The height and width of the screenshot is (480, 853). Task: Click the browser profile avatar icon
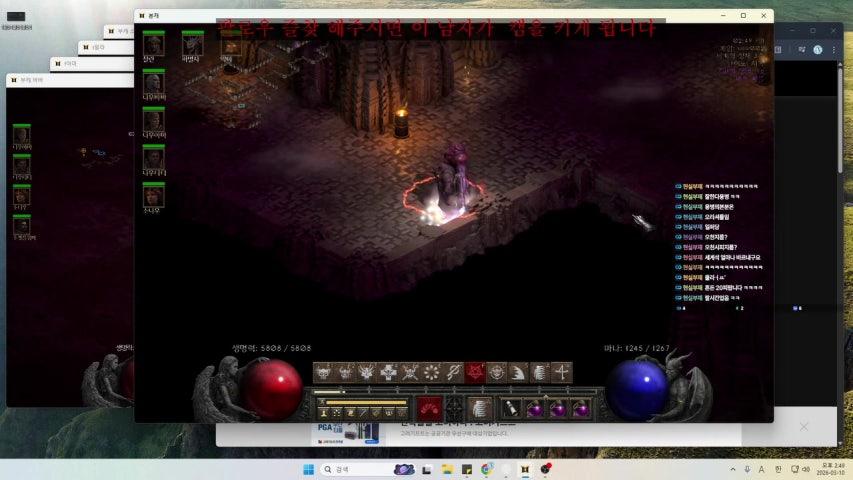point(818,50)
